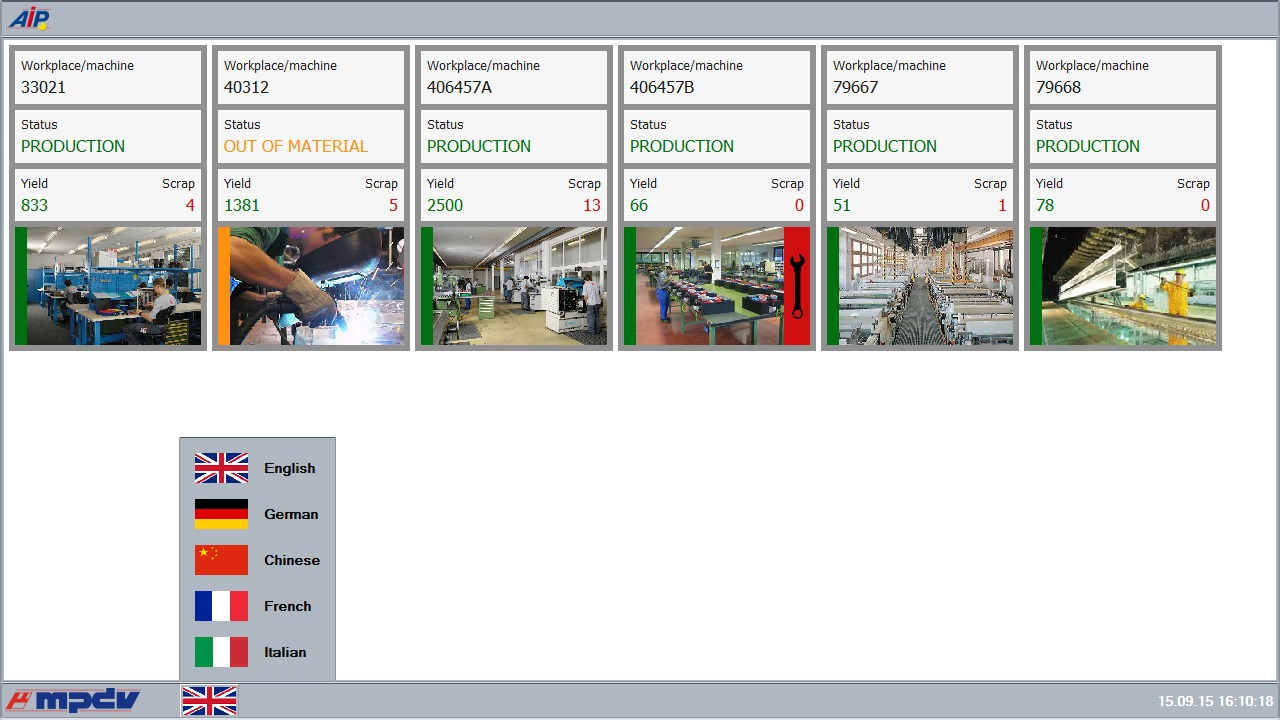Open the production line image for machine 79667
The width and height of the screenshot is (1280, 720).
pos(926,286)
